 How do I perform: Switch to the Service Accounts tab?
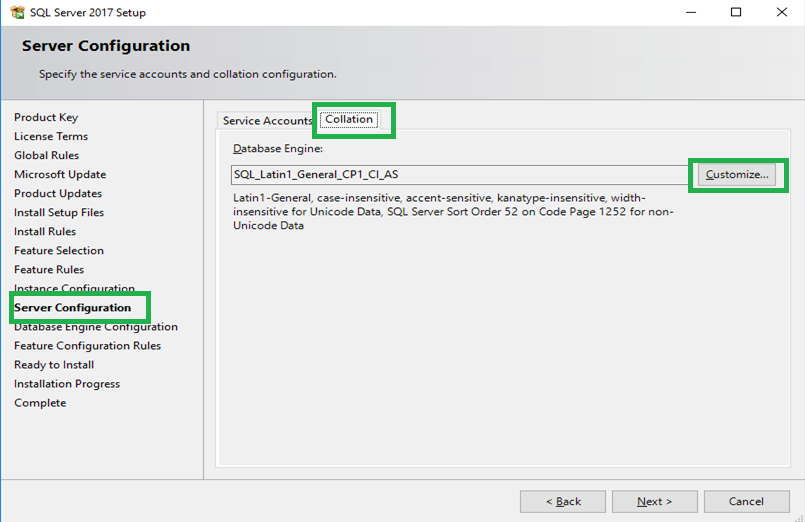pyautogui.click(x=267, y=121)
